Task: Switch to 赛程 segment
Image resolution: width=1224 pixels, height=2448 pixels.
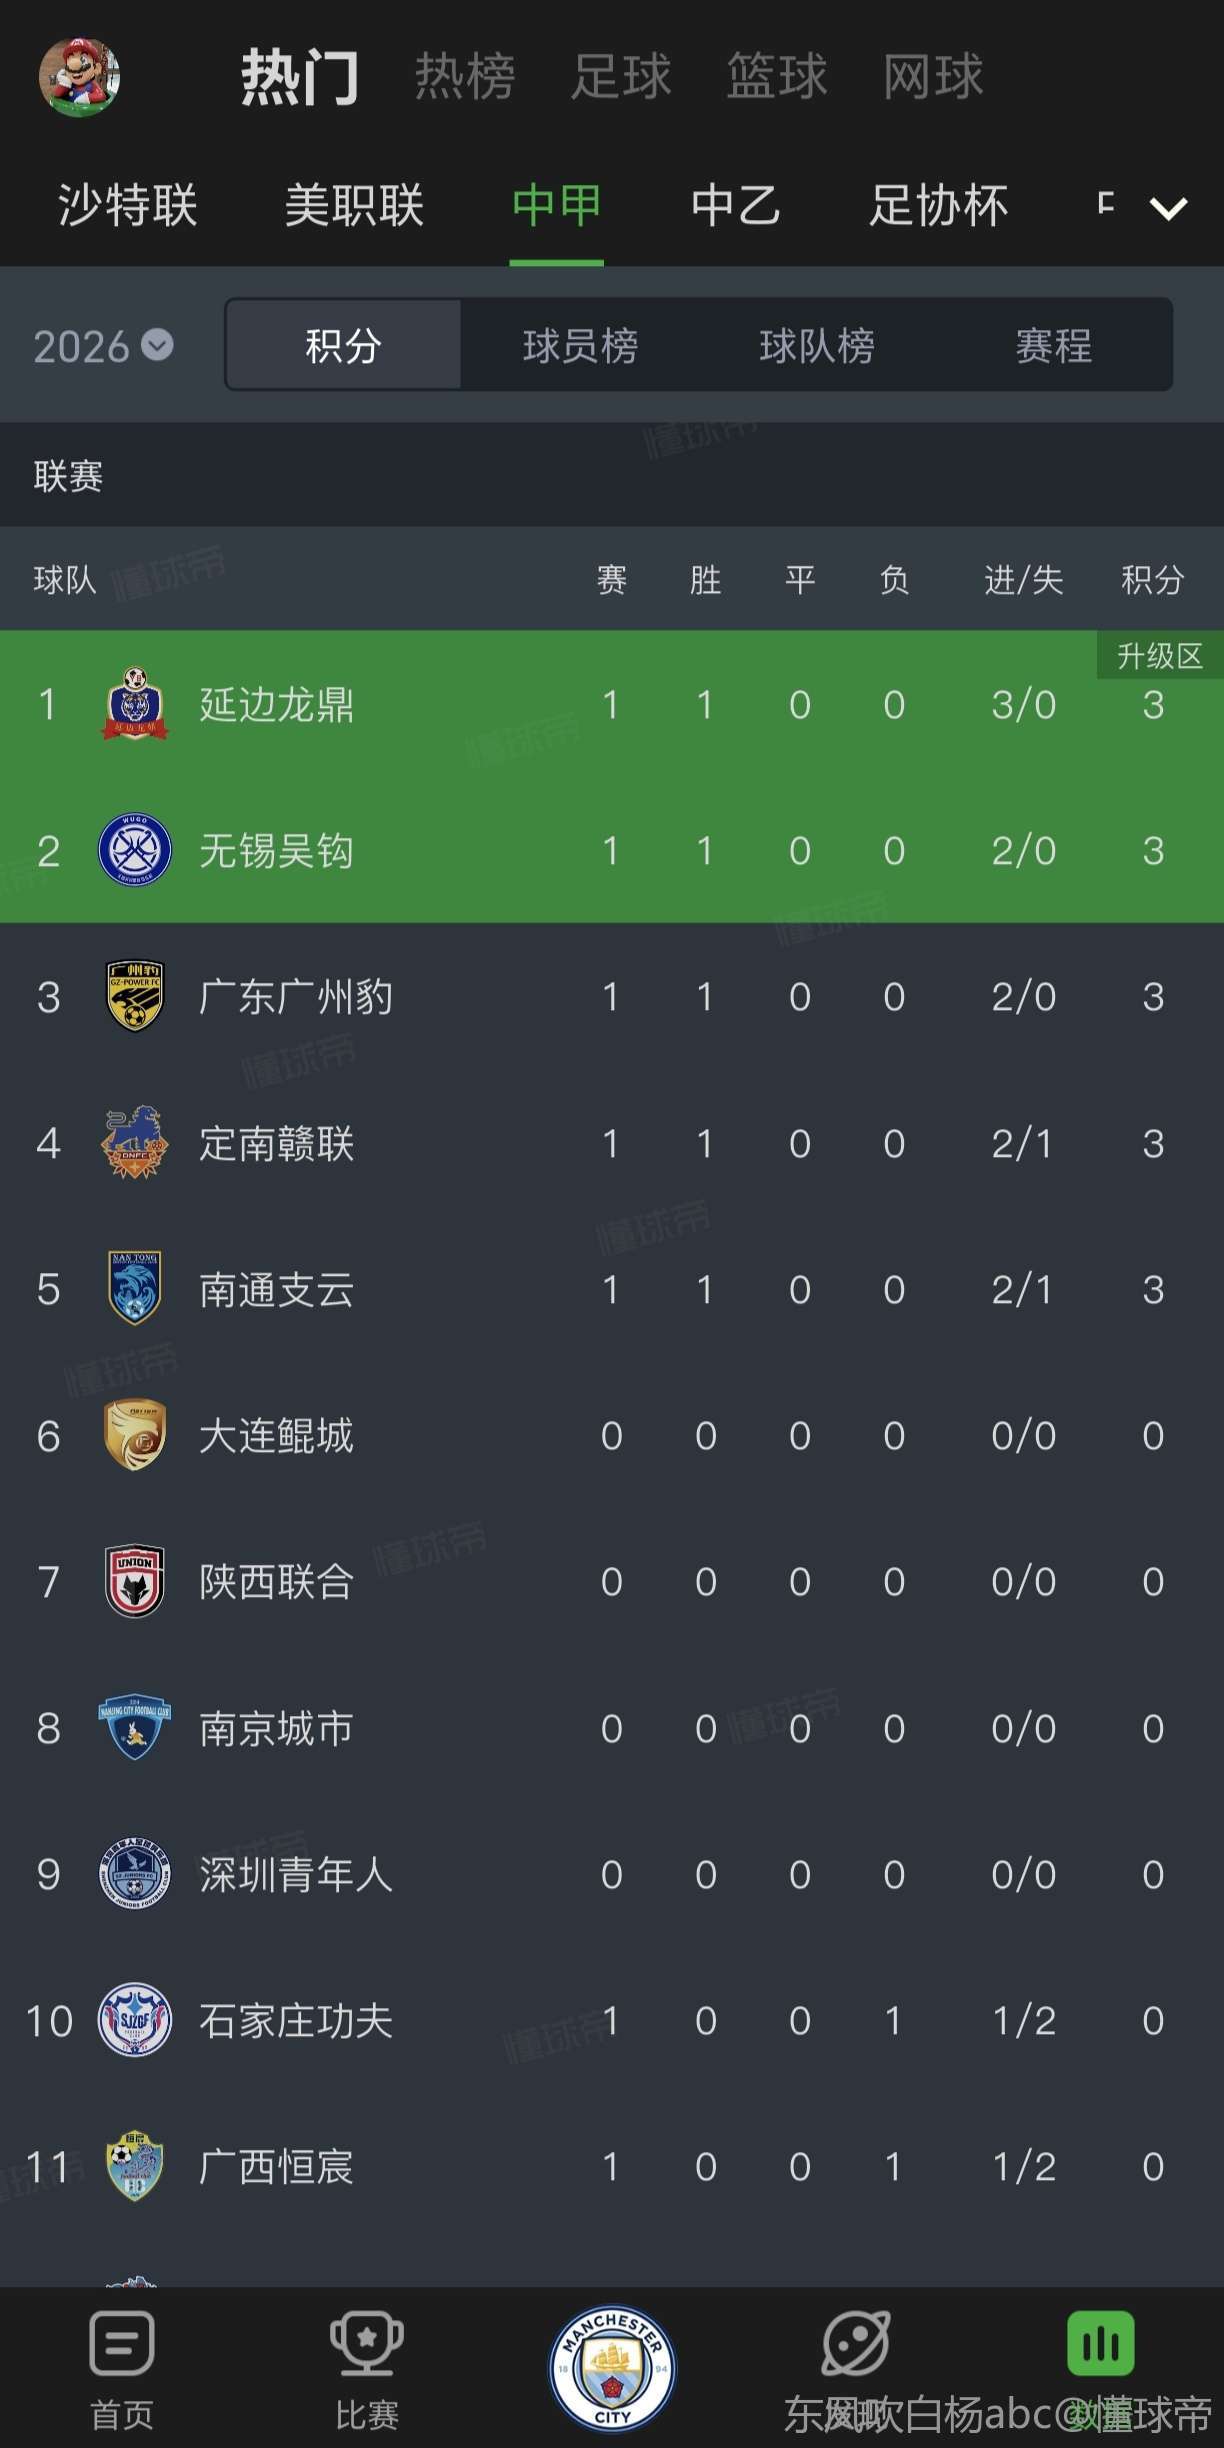Action: point(1053,346)
